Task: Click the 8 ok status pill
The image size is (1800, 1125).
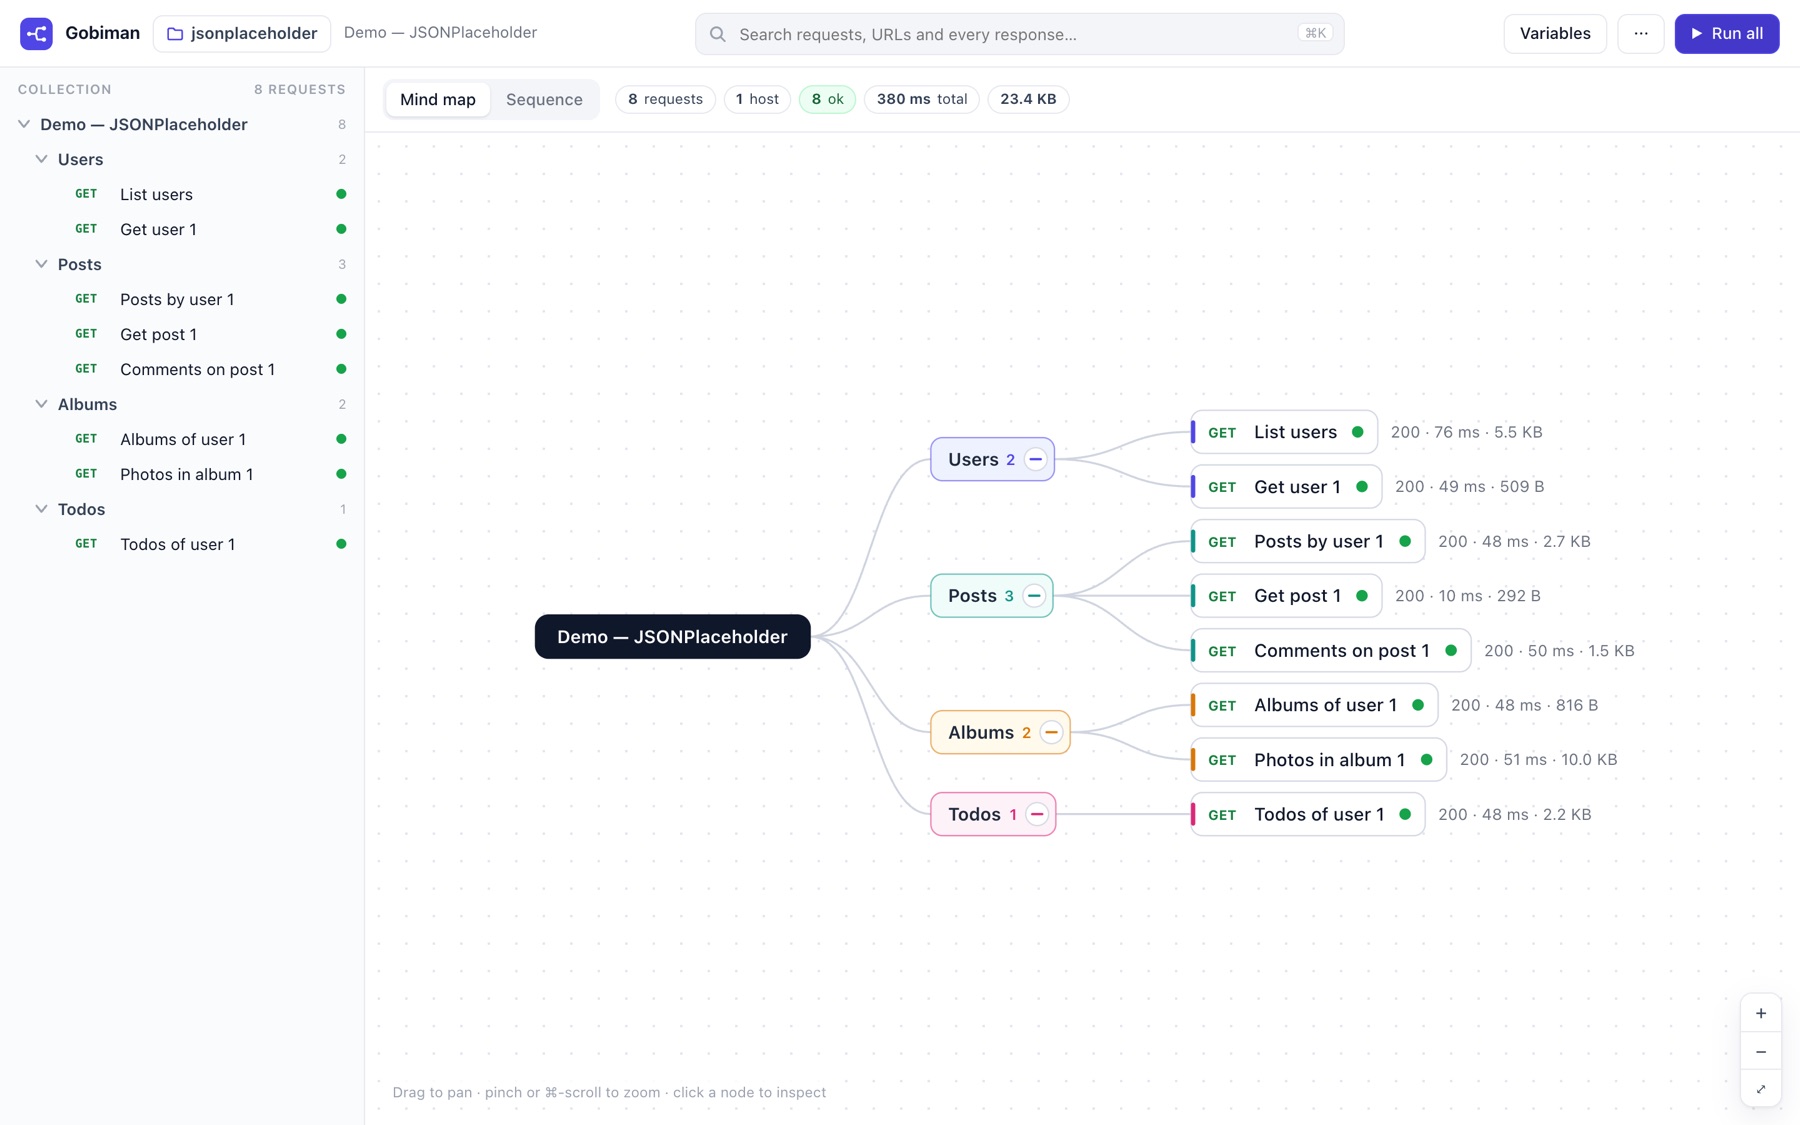Action: (827, 99)
